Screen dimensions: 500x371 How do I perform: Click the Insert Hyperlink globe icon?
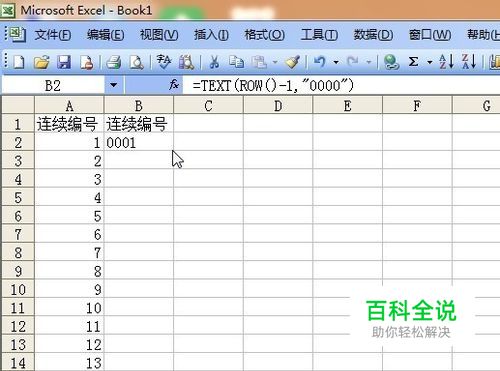point(391,62)
